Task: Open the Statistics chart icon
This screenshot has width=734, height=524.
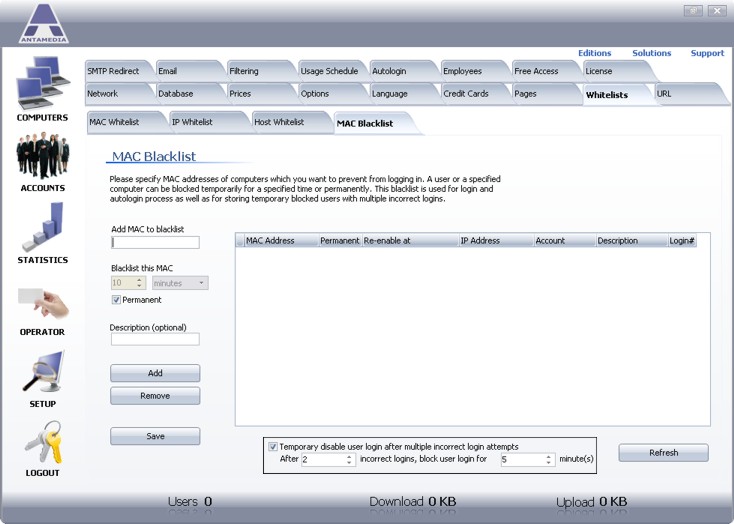Action: 43,227
